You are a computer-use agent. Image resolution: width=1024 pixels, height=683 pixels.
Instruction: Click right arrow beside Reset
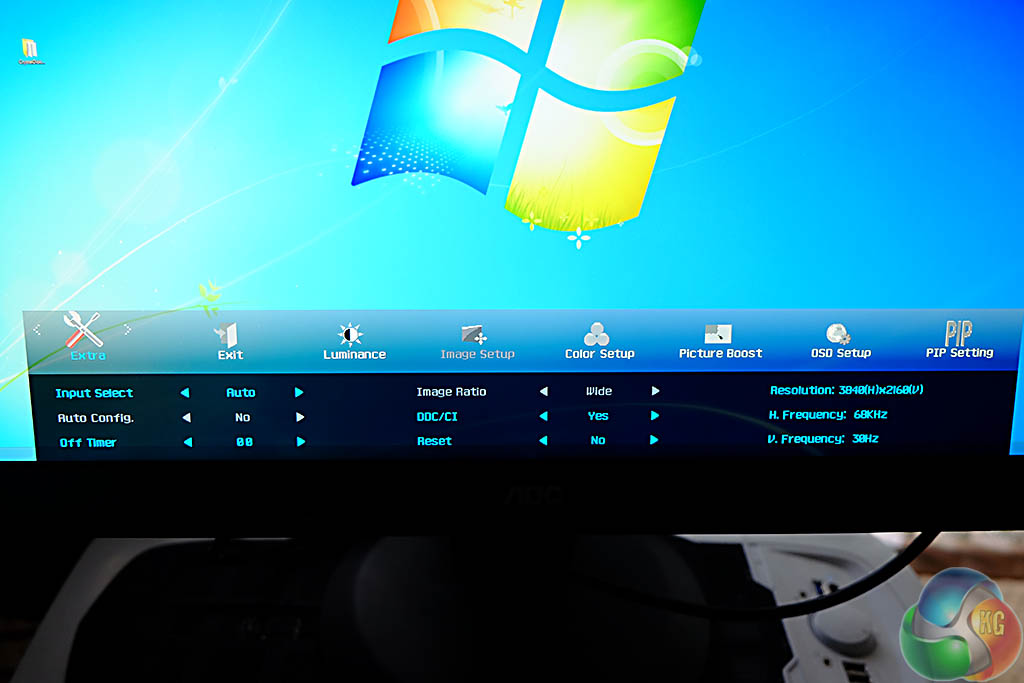(x=654, y=440)
